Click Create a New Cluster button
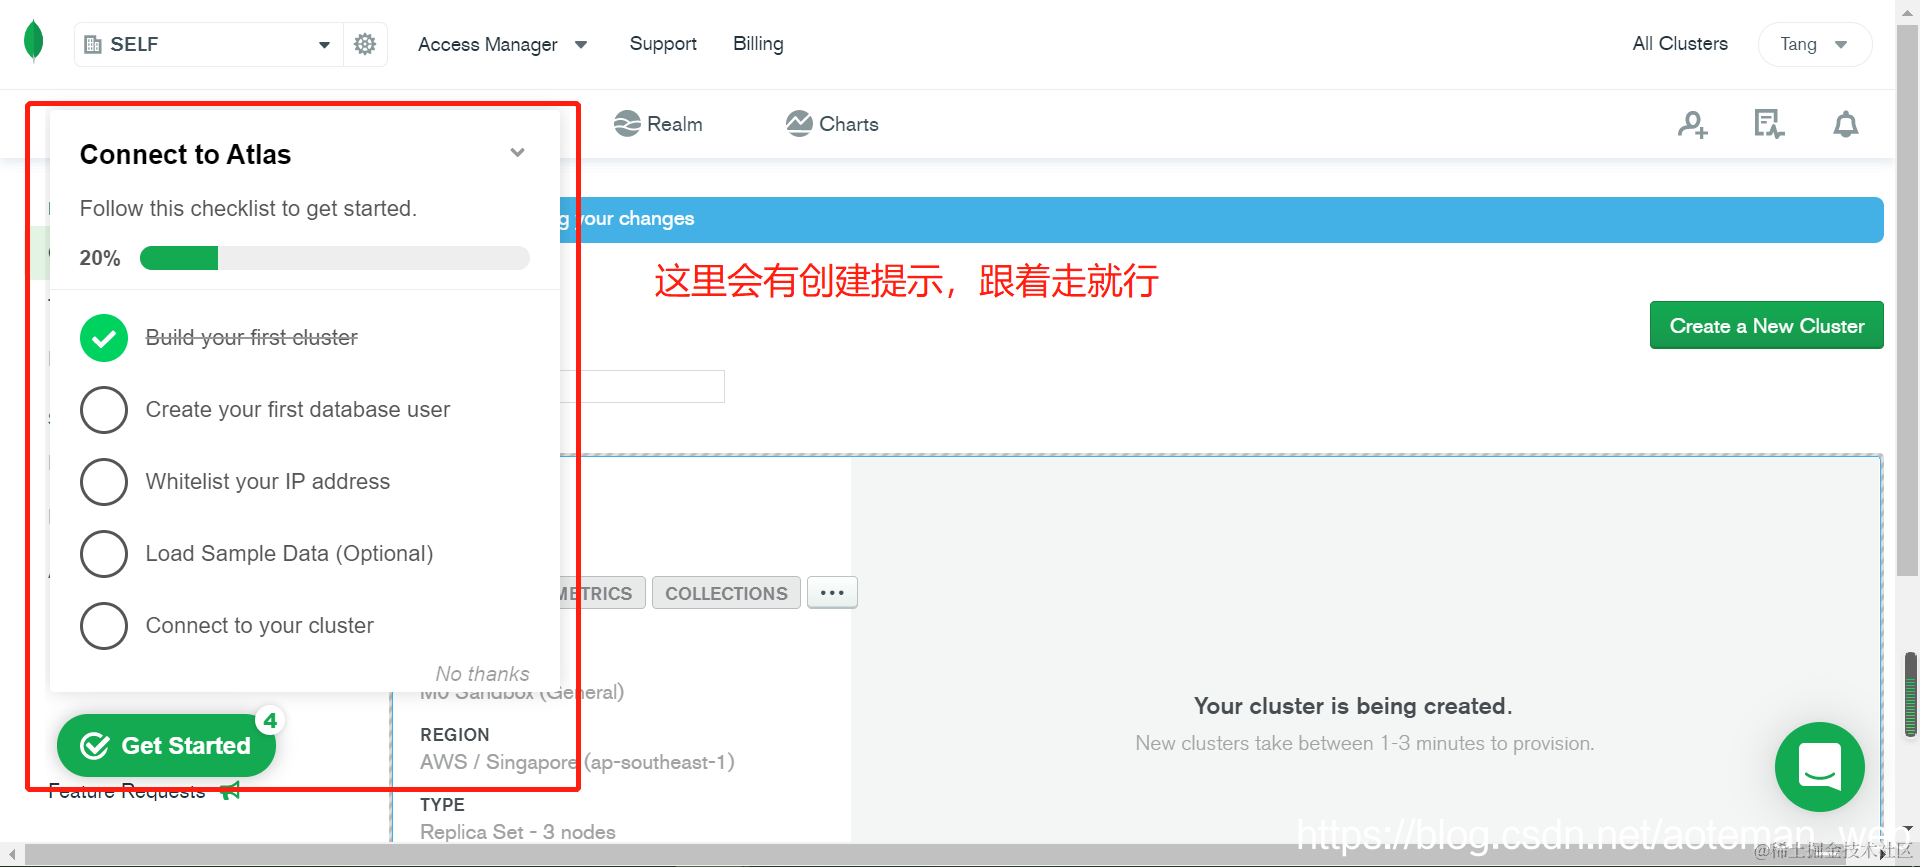This screenshot has width=1920, height=867. click(x=1766, y=326)
